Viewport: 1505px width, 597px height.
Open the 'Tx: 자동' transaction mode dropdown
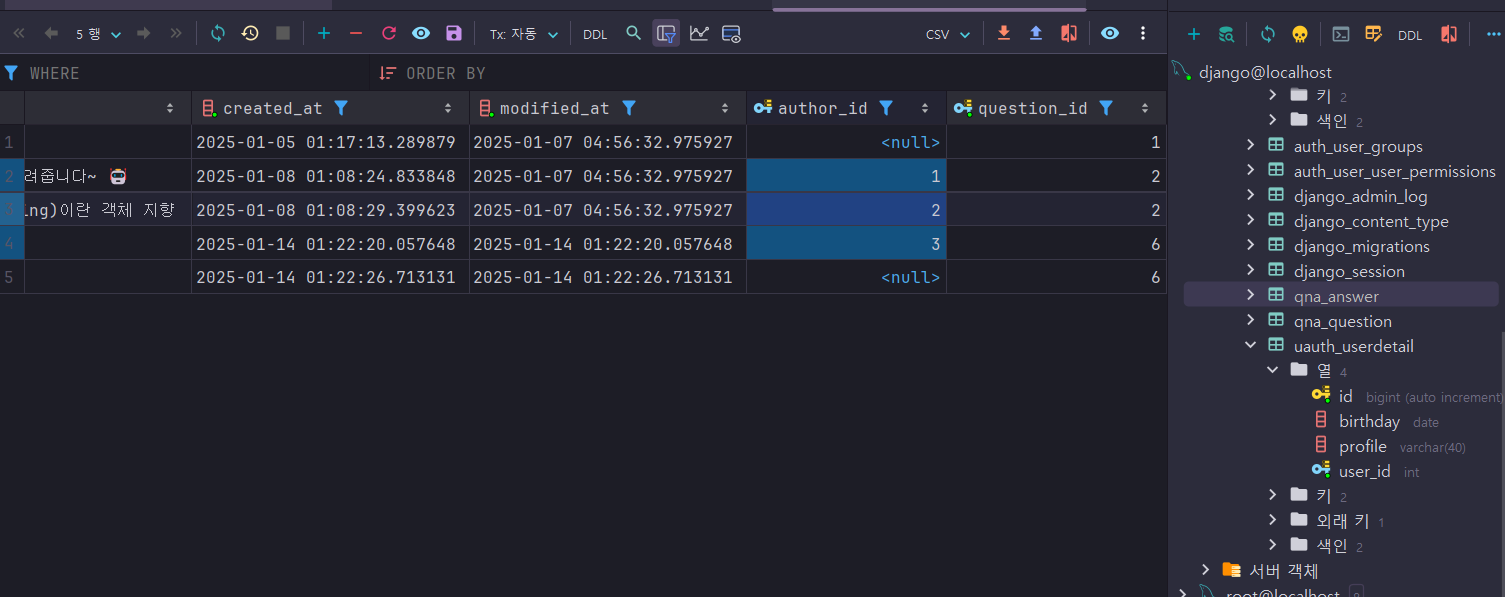pyautogui.click(x=523, y=34)
